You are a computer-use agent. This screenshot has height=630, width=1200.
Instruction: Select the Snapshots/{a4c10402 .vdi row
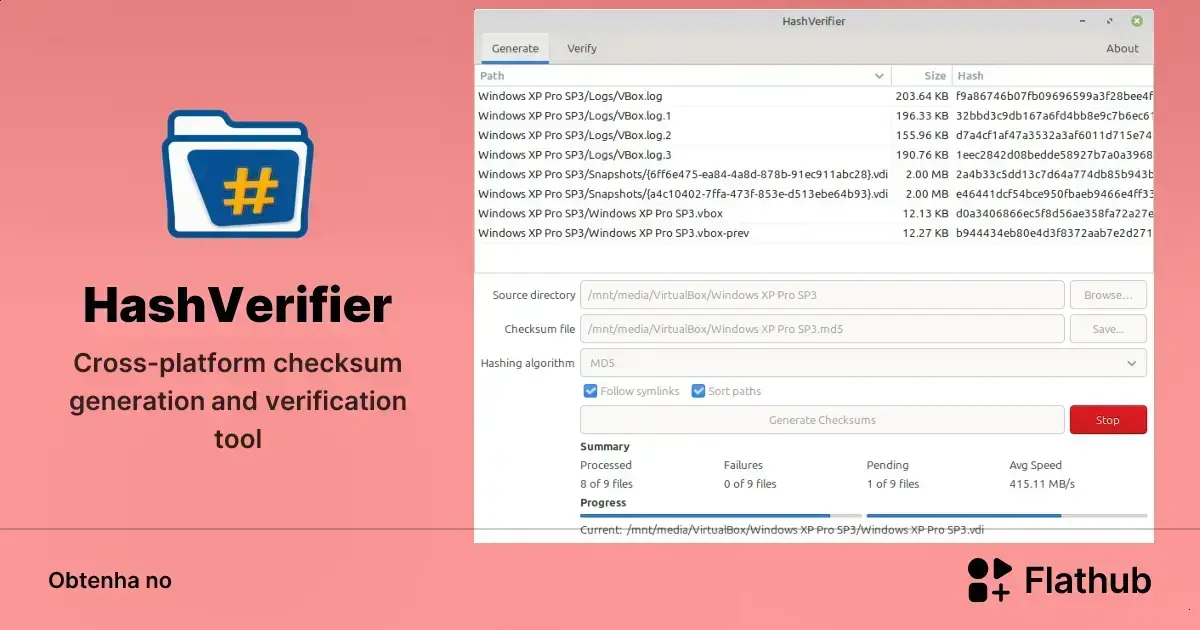(x=814, y=194)
